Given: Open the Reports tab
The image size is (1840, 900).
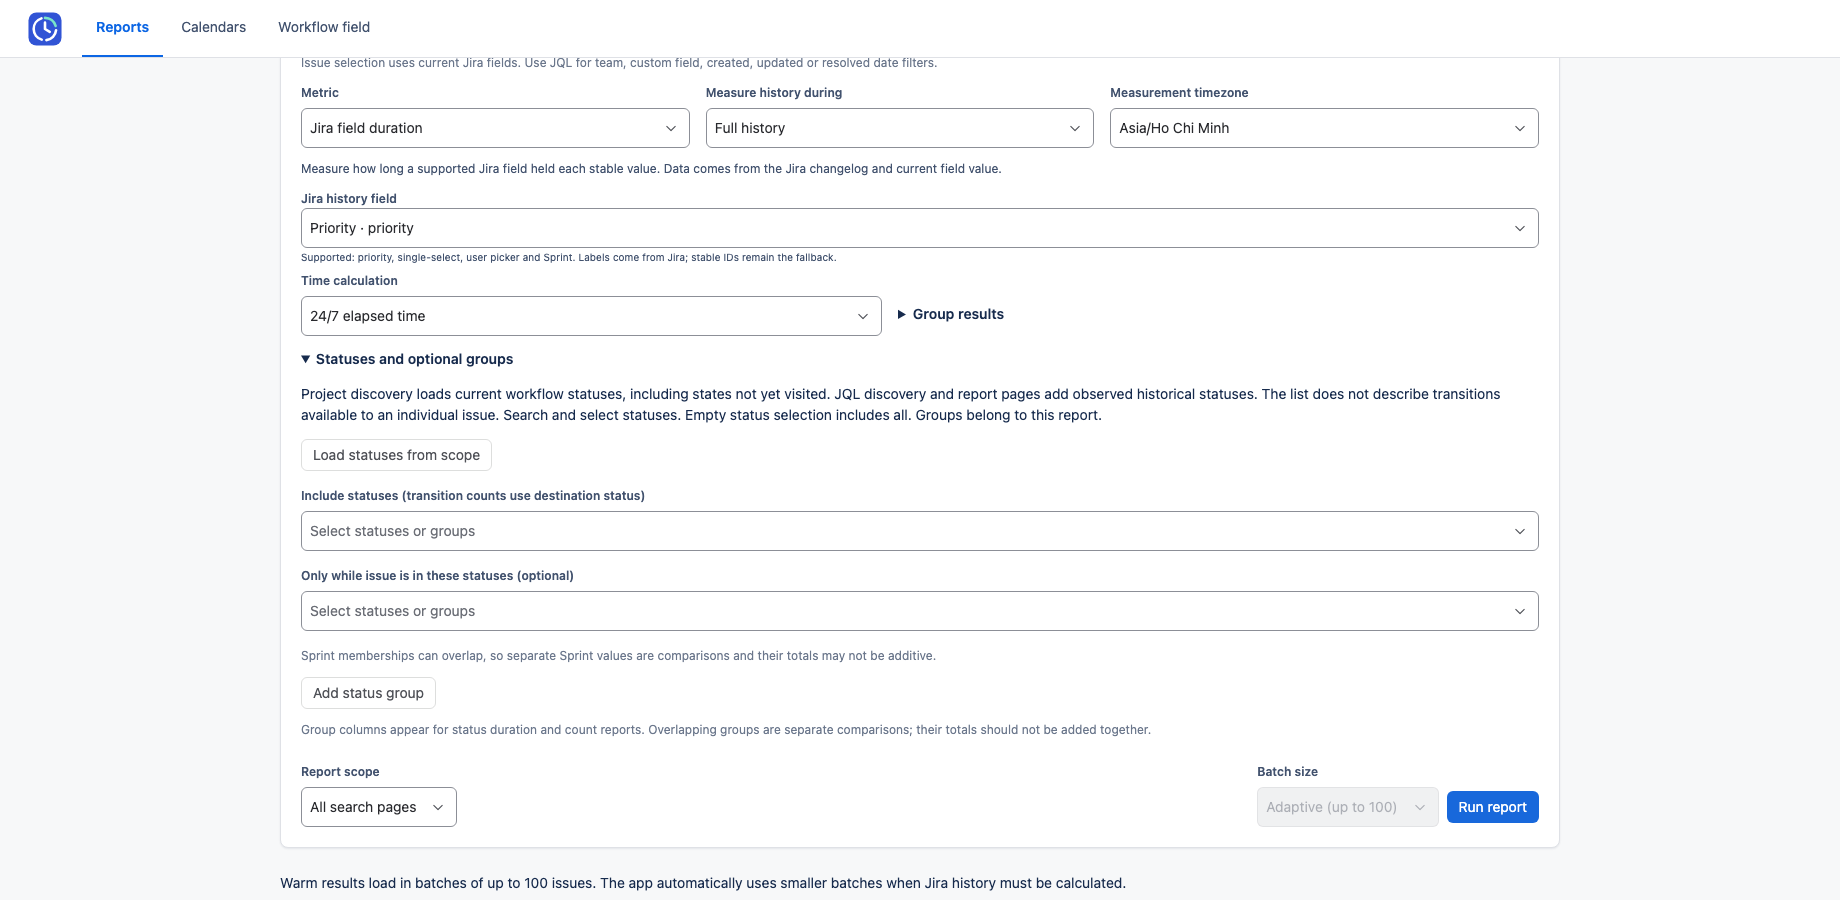Looking at the screenshot, I should (122, 27).
